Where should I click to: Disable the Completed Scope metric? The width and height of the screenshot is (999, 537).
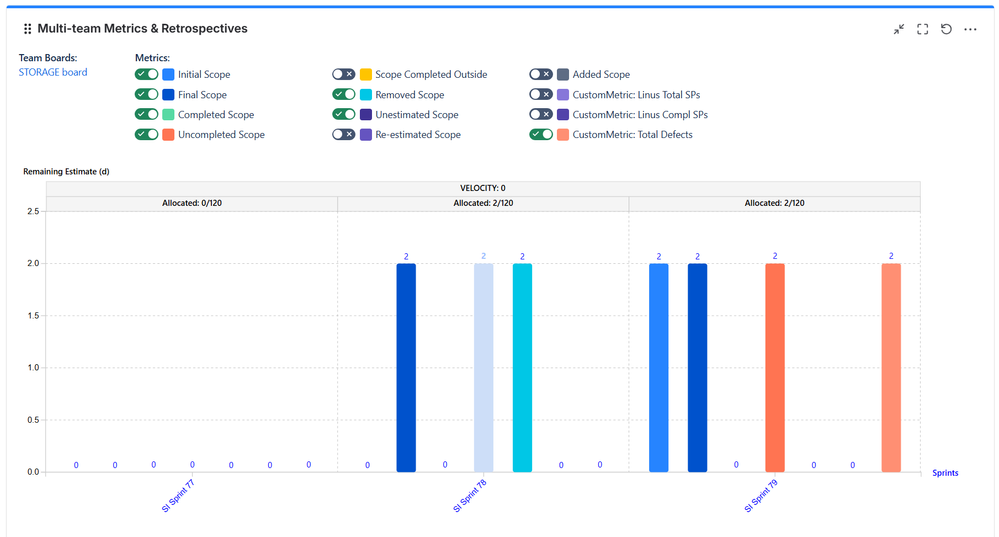point(147,115)
